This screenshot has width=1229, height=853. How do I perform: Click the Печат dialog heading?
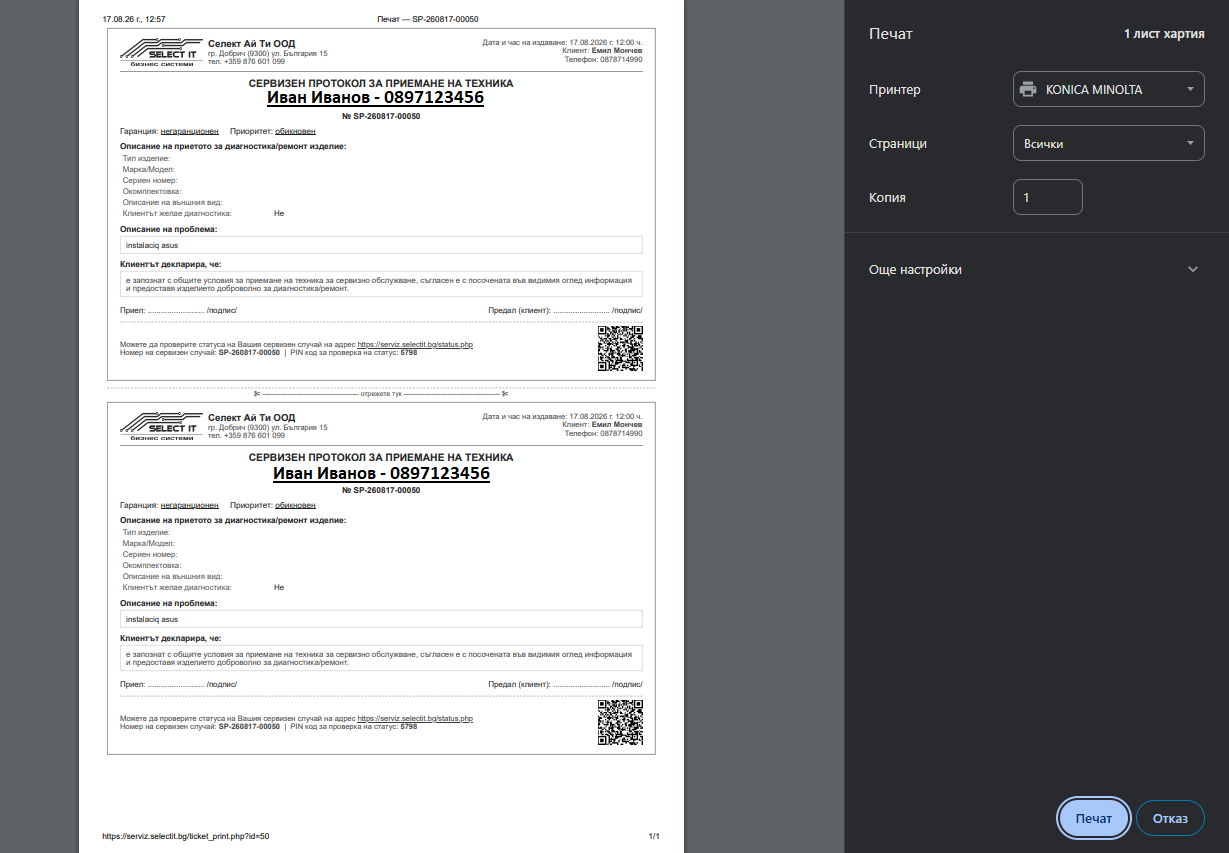click(891, 34)
